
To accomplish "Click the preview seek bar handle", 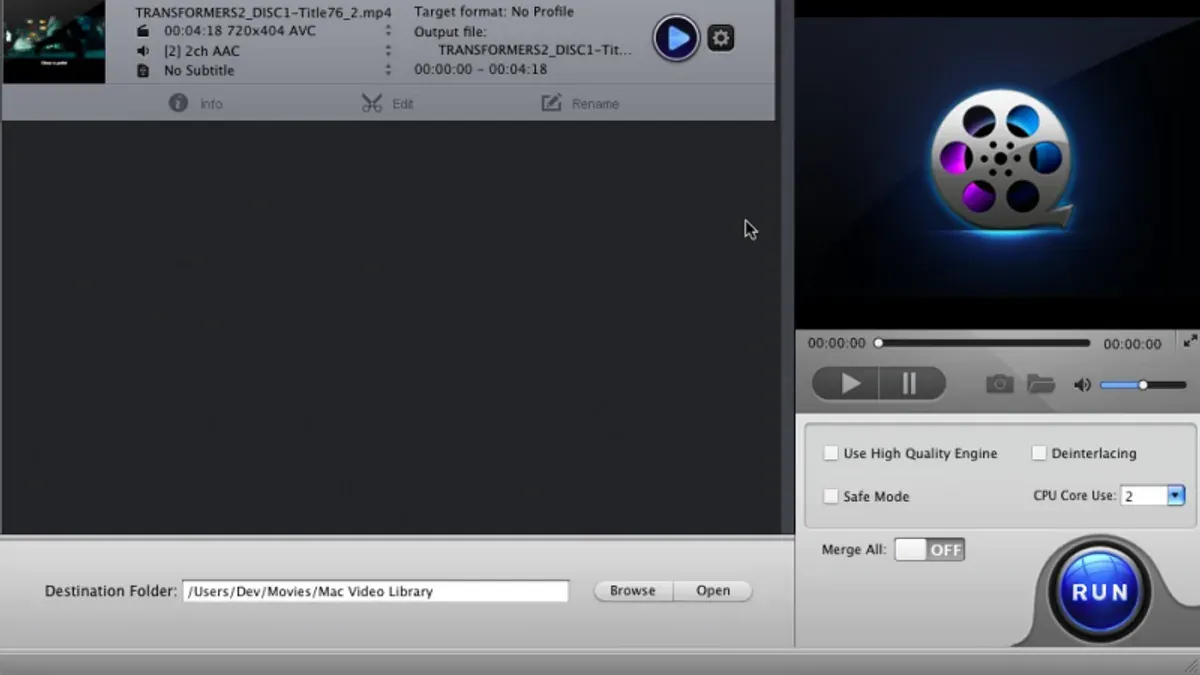I will point(878,343).
